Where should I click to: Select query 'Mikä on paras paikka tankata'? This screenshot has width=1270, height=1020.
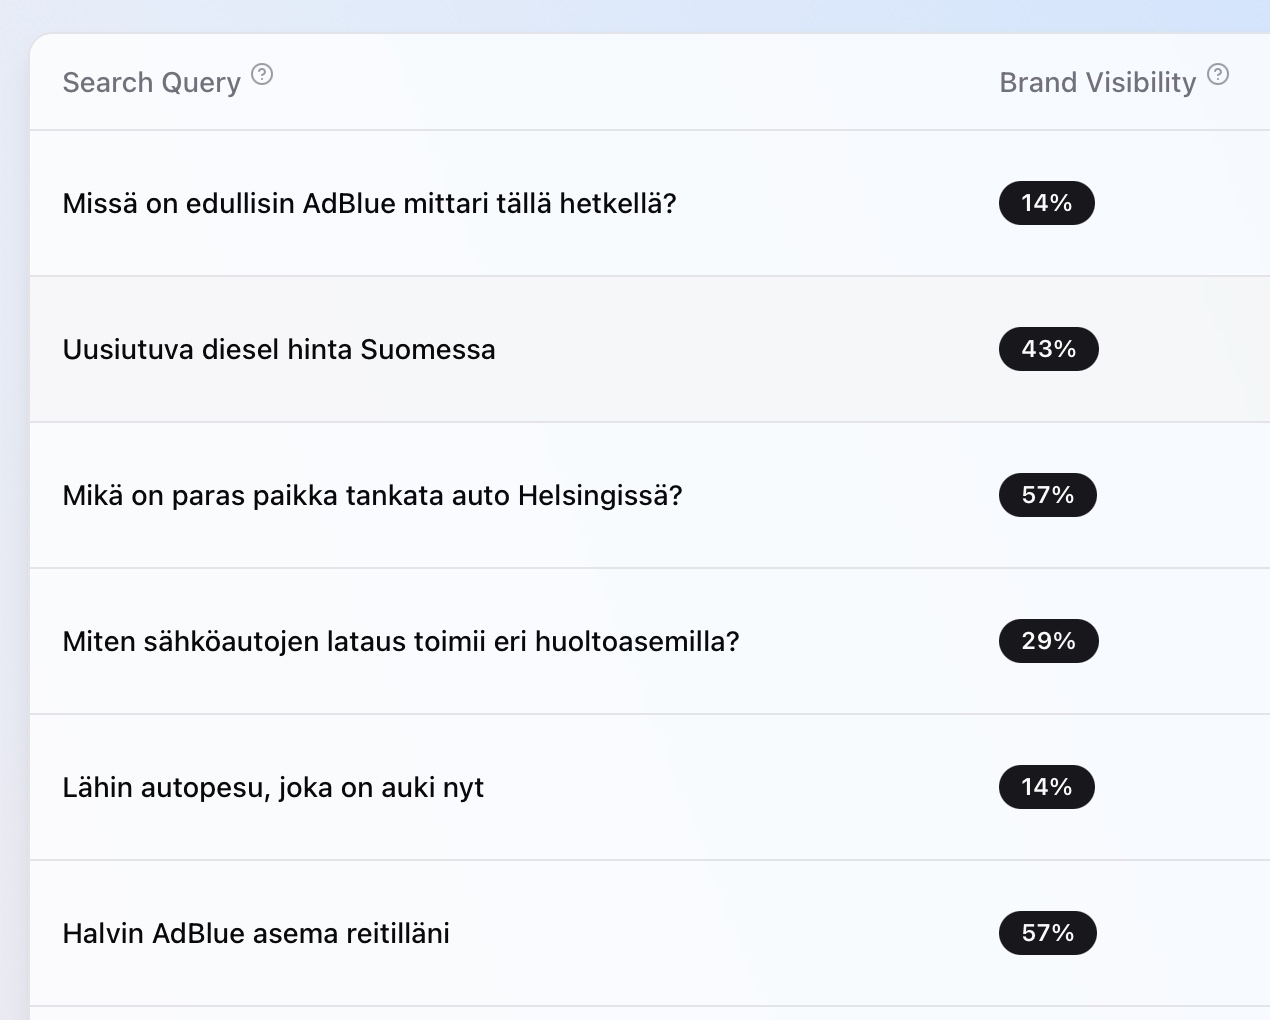point(372,496)
